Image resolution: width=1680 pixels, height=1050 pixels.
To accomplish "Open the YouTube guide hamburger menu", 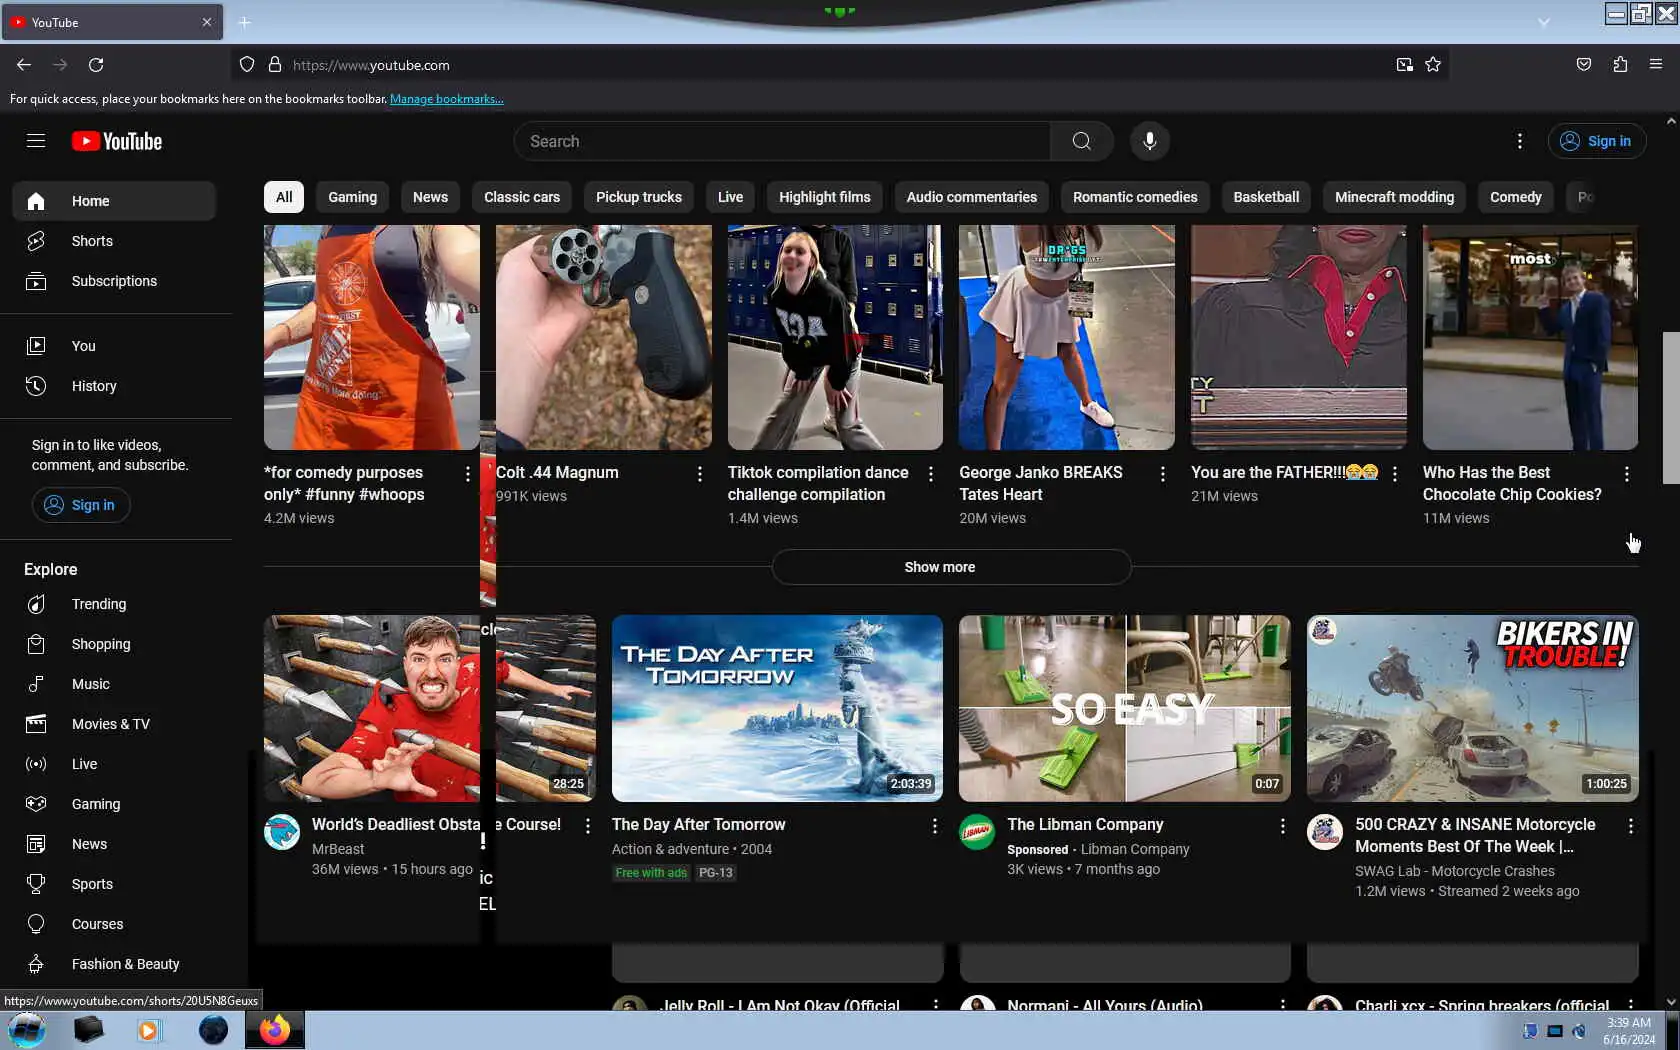I will tap(36, 141).
